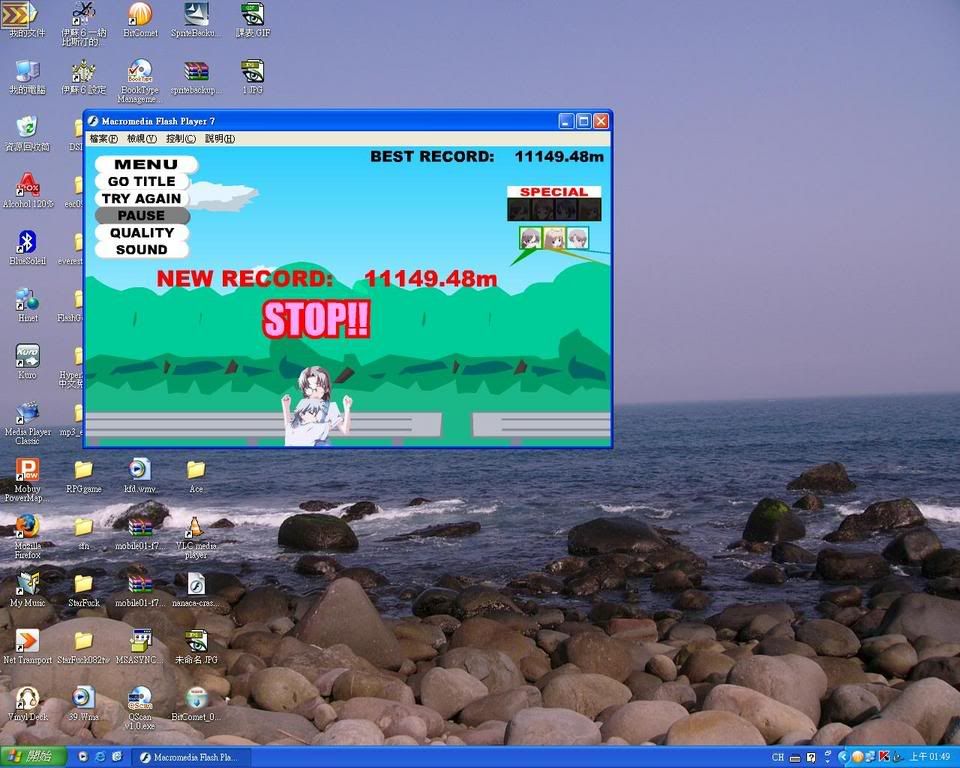Open the Ace folder
This screenshot has height=768, width=960.
point(196,476)
